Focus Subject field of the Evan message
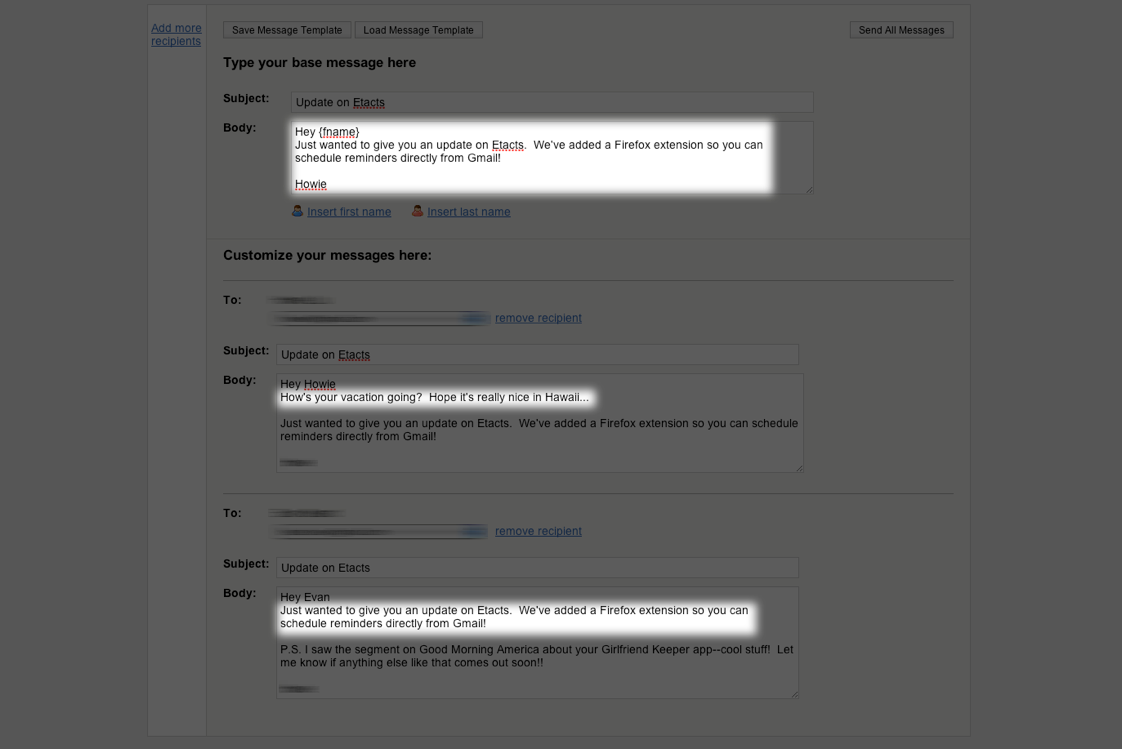1122x749 pixels. 537,567
